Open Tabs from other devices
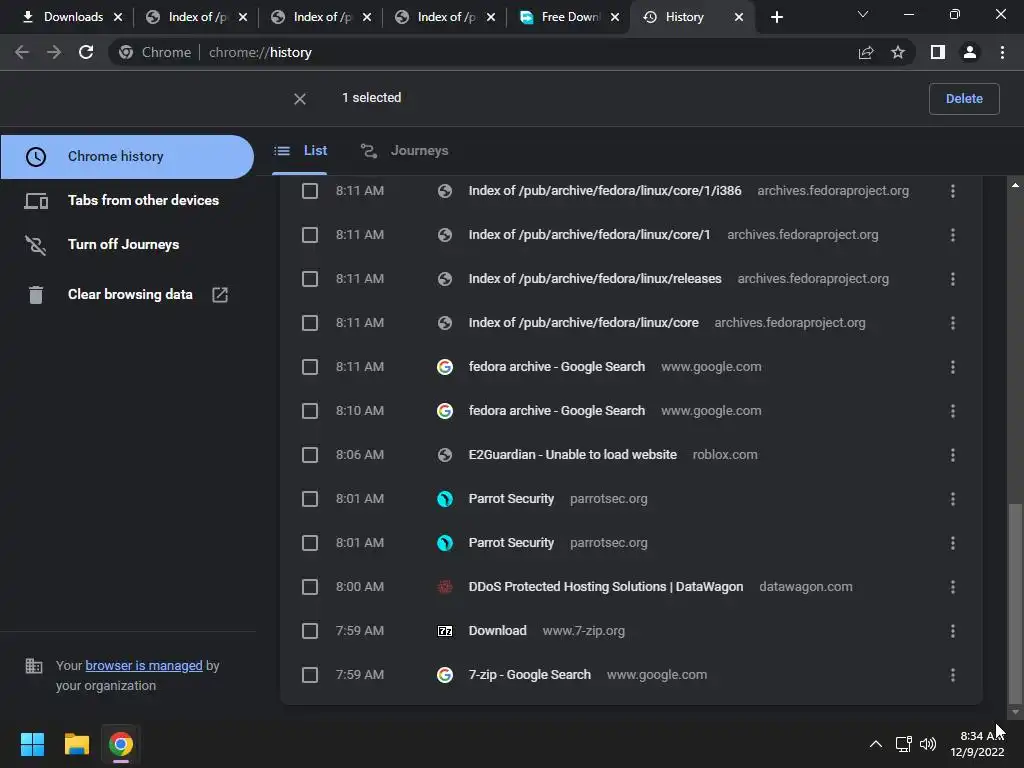This screenshot has height=768, width=1024. 127,200
